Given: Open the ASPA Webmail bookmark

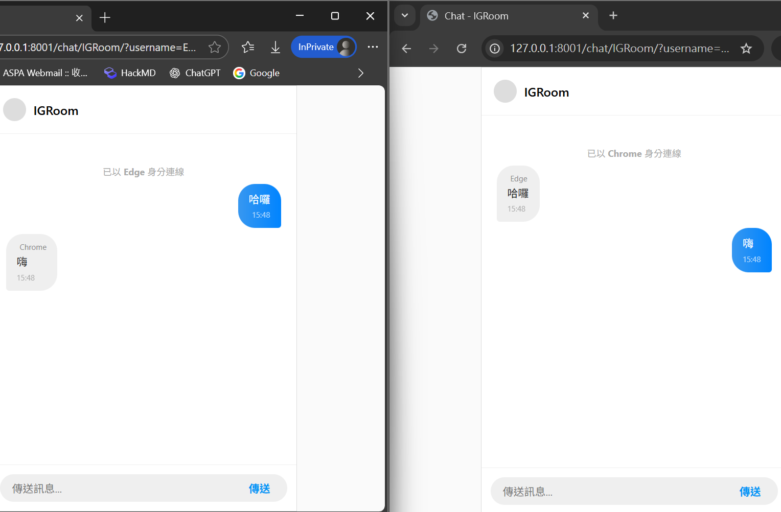Looking at the screenshot, I should [x=44, y=73].
